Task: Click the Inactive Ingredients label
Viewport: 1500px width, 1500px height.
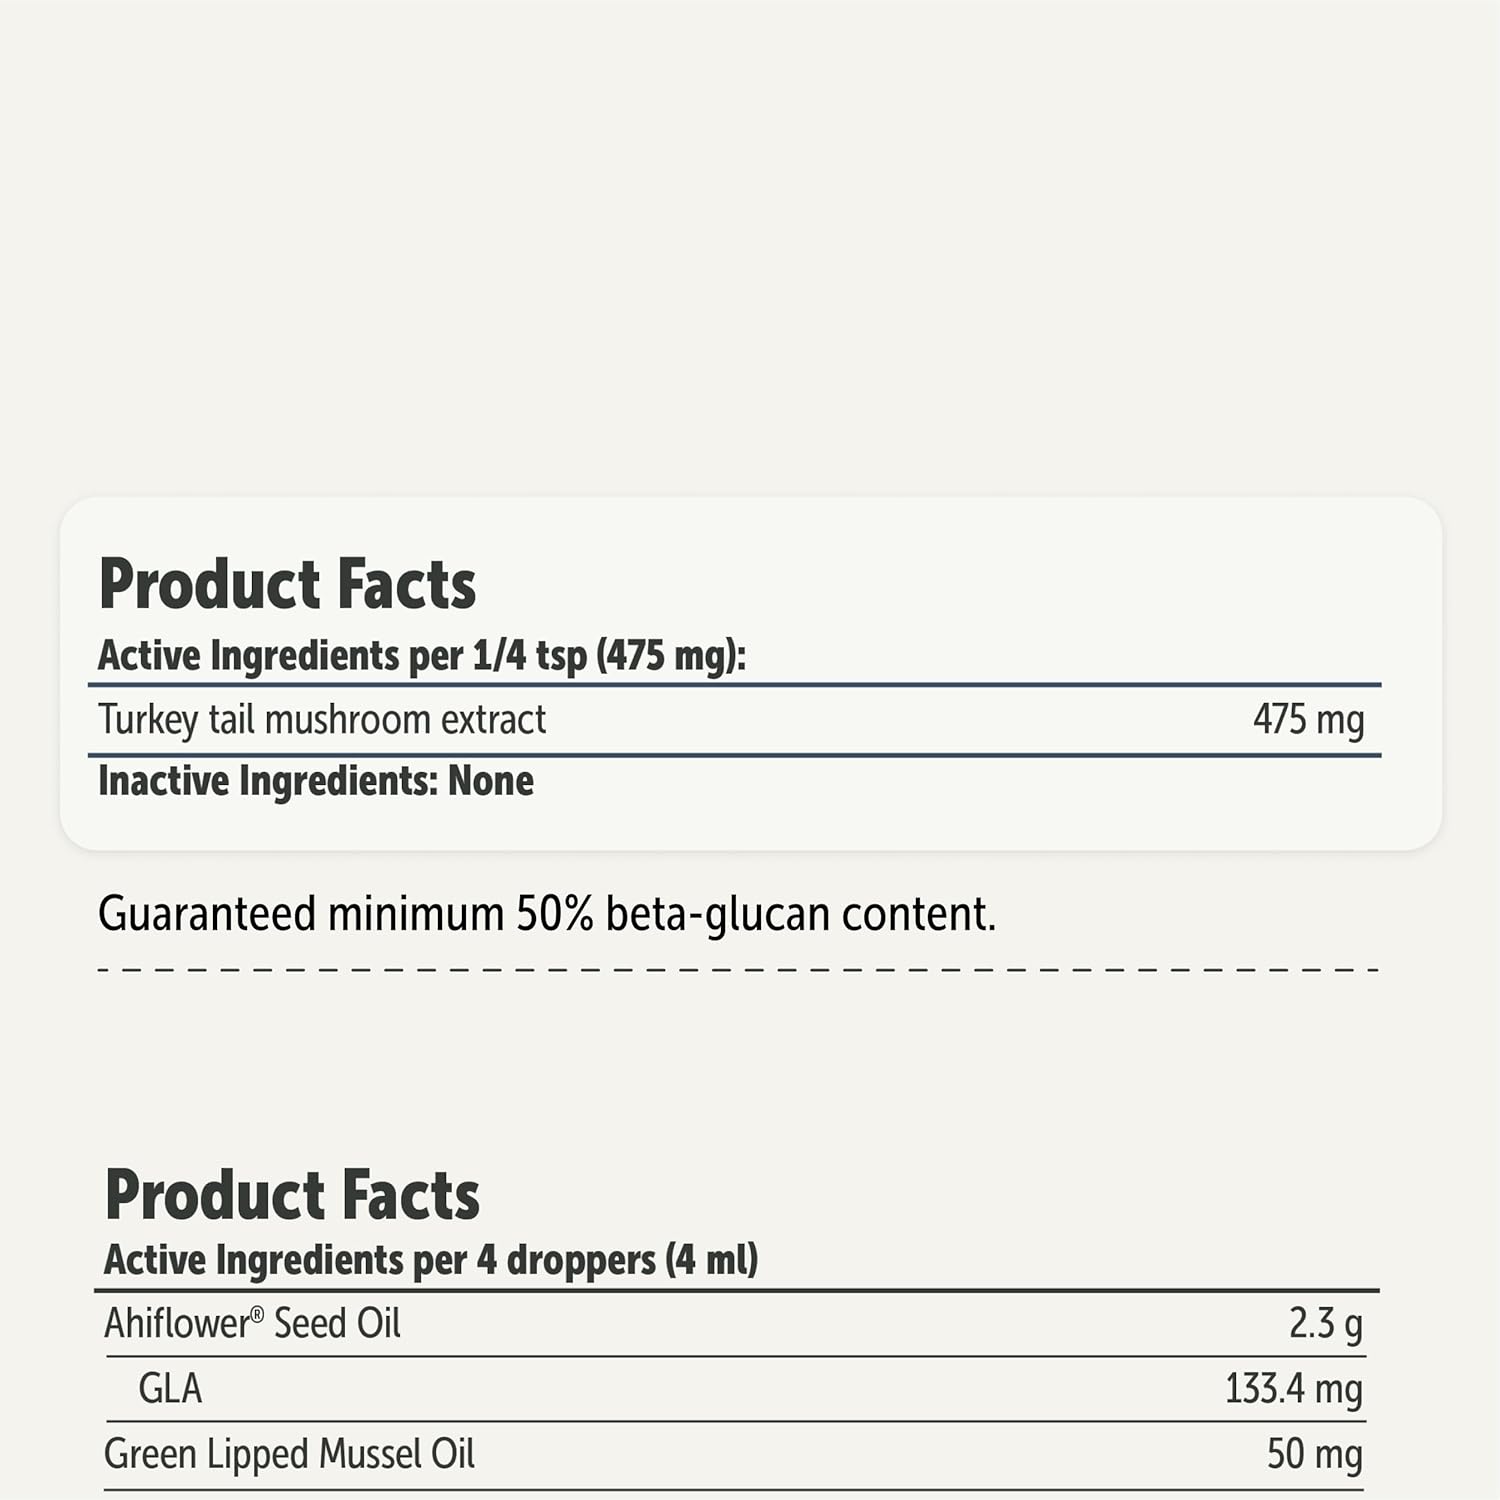Action: pos(267,781)
